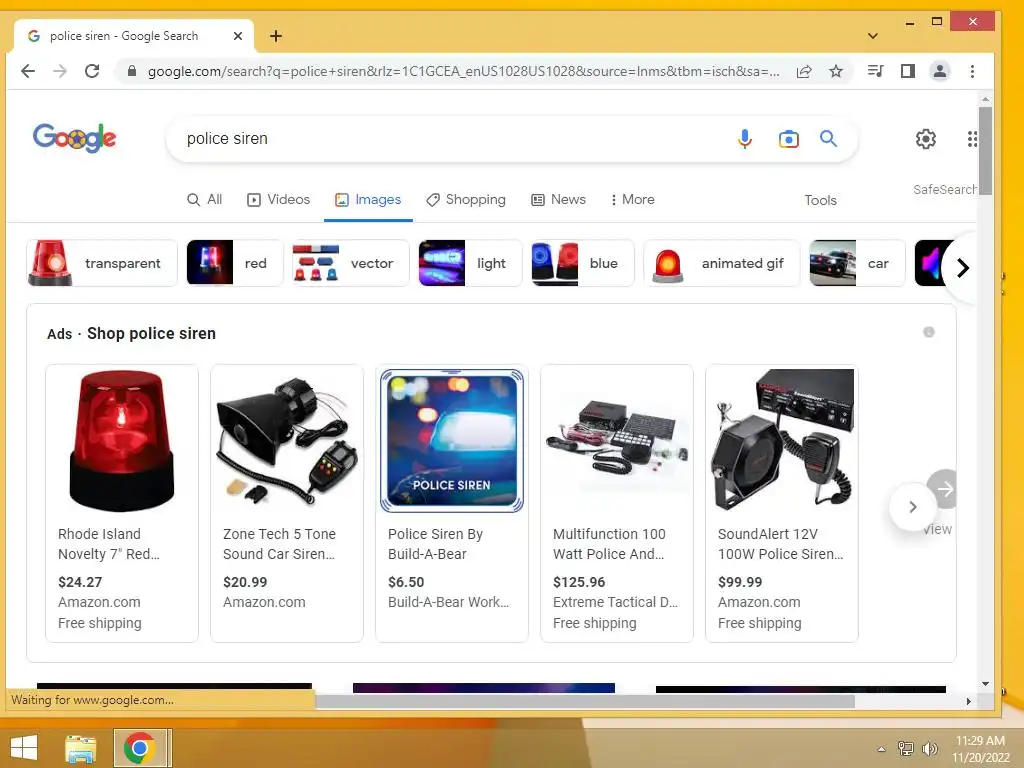Click the browser forward arrow
This screenshot has width=1024, height=768.
click(59, 71)
